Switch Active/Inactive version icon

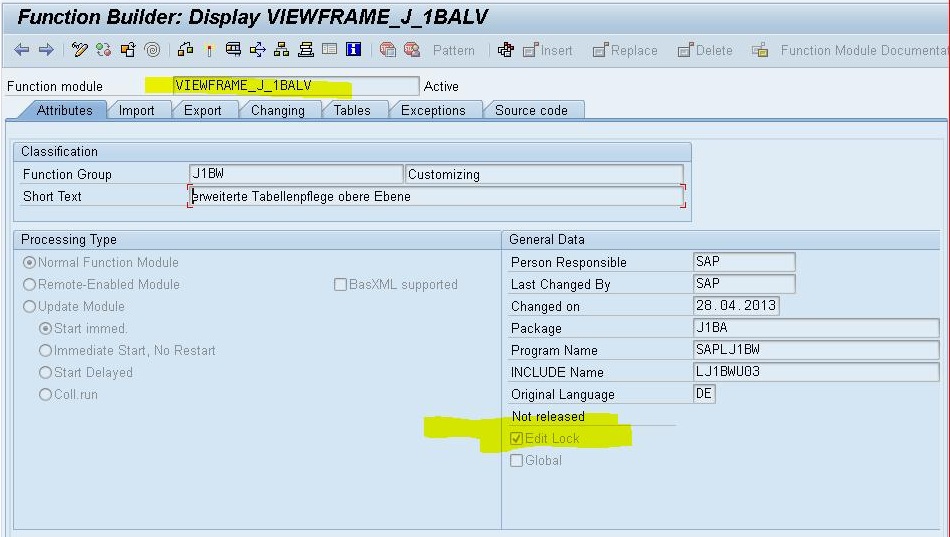point(104,50)
